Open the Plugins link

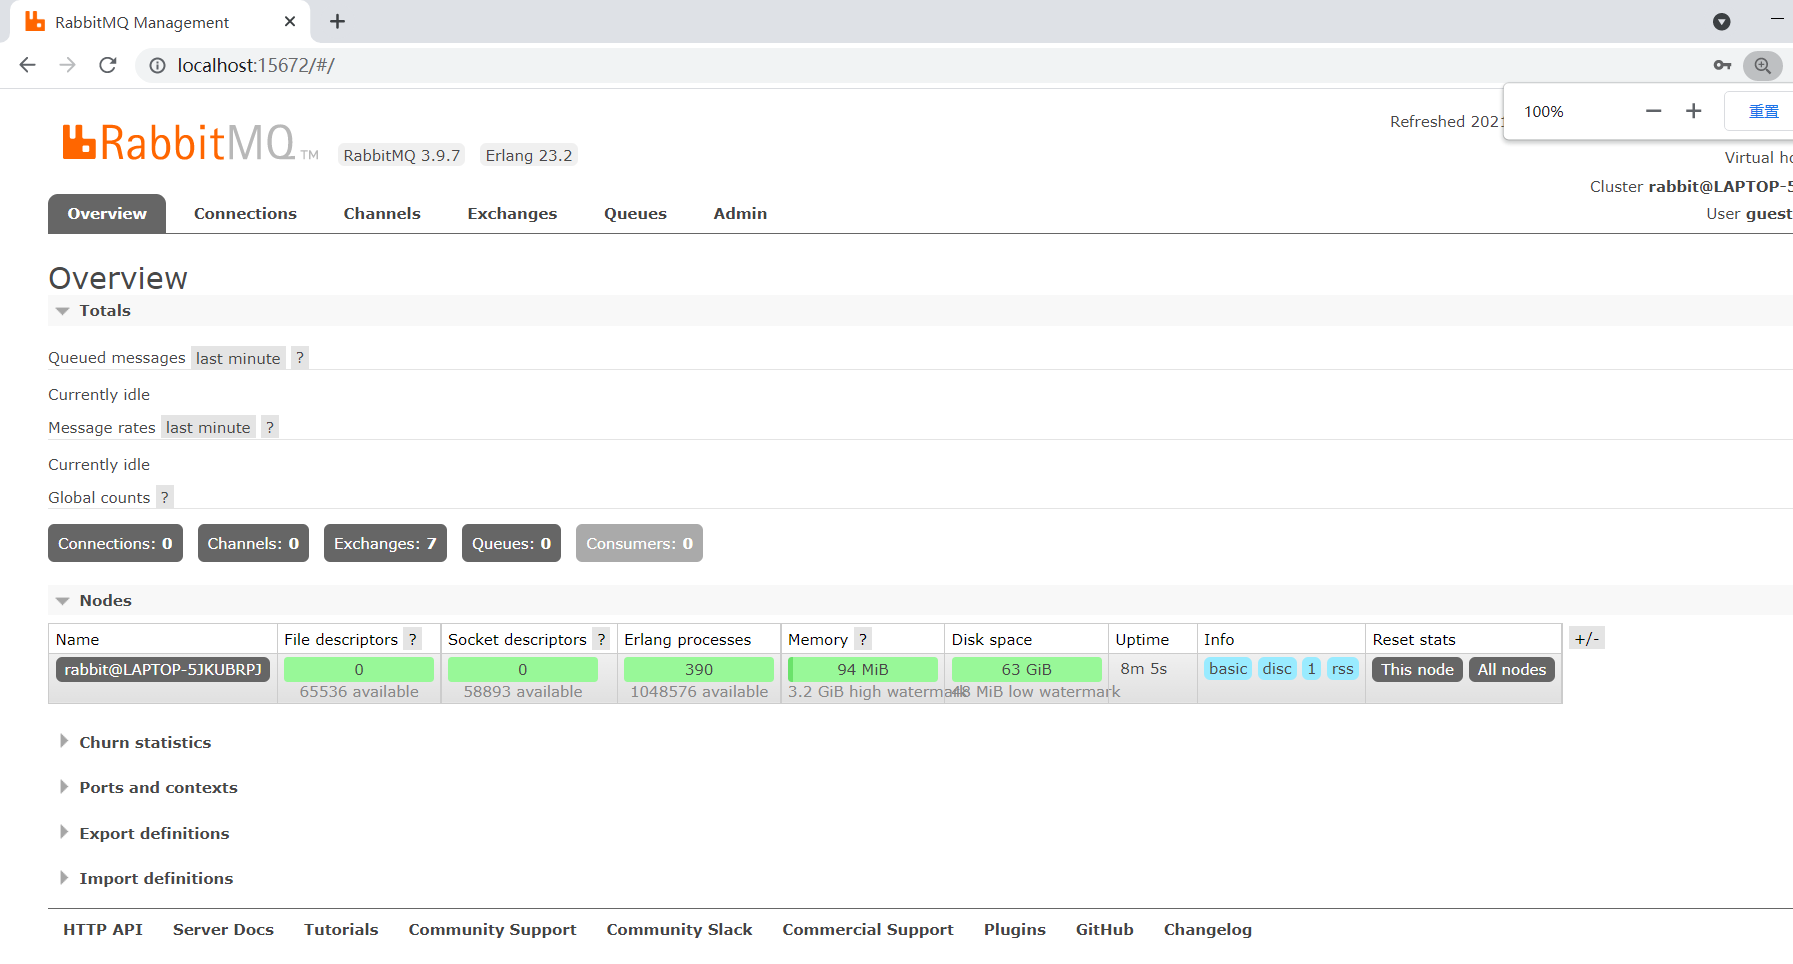tap(1015, 929)
